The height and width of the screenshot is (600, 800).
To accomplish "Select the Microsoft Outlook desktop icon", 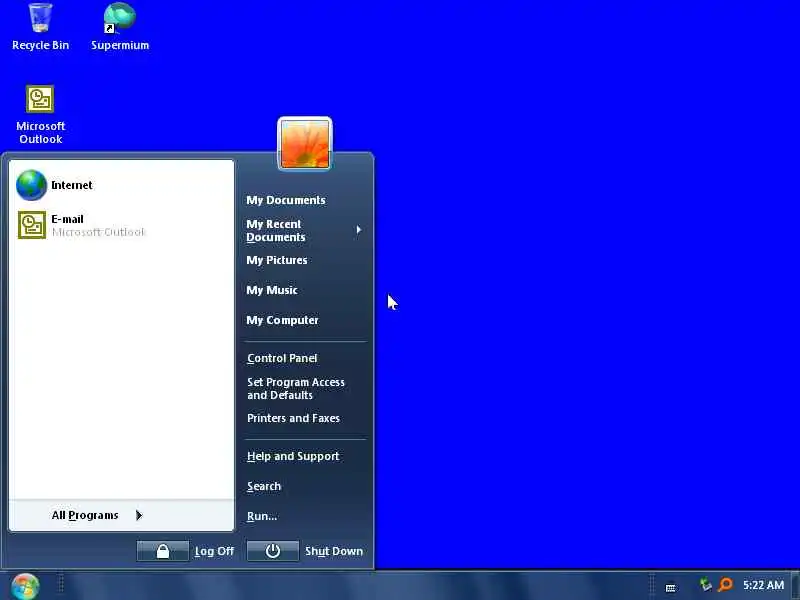I will pyautogui.click(x=40, y=115).
